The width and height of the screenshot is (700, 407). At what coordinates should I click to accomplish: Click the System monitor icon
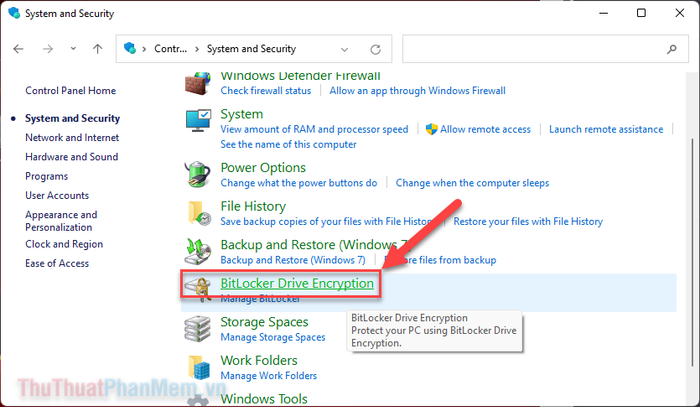pyautogui.click(x=198, y=120)
